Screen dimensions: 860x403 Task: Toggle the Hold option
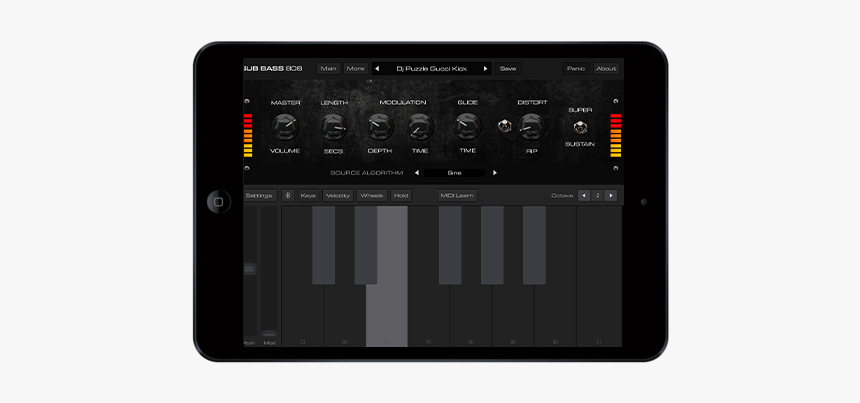401,195
